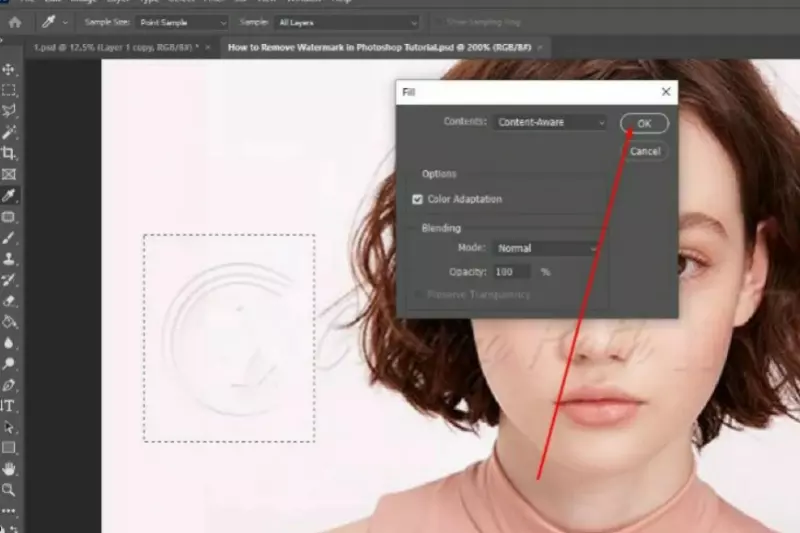Image resolution: width=800 pixels, height=533 pixels.
Task: Select the Pen tool
Action: pyautogui.click(x=9, y=385)
